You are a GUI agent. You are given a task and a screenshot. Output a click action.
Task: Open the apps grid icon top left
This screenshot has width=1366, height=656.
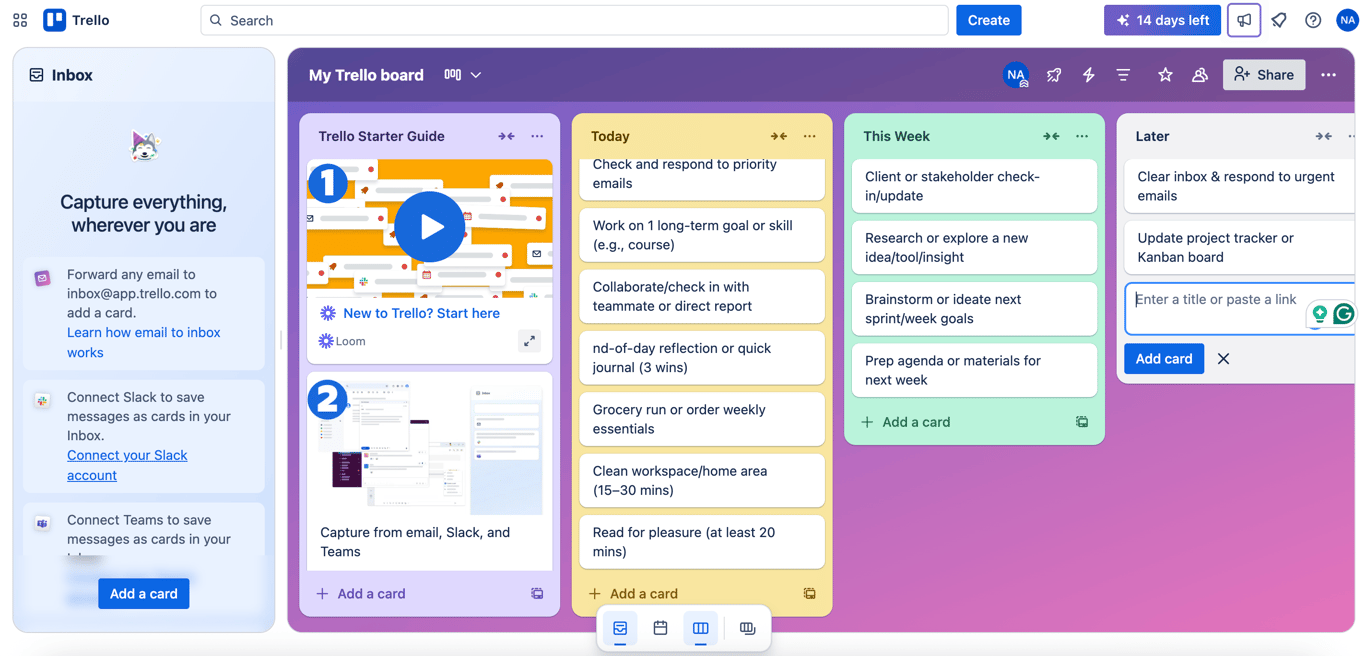tap(19, 20)
